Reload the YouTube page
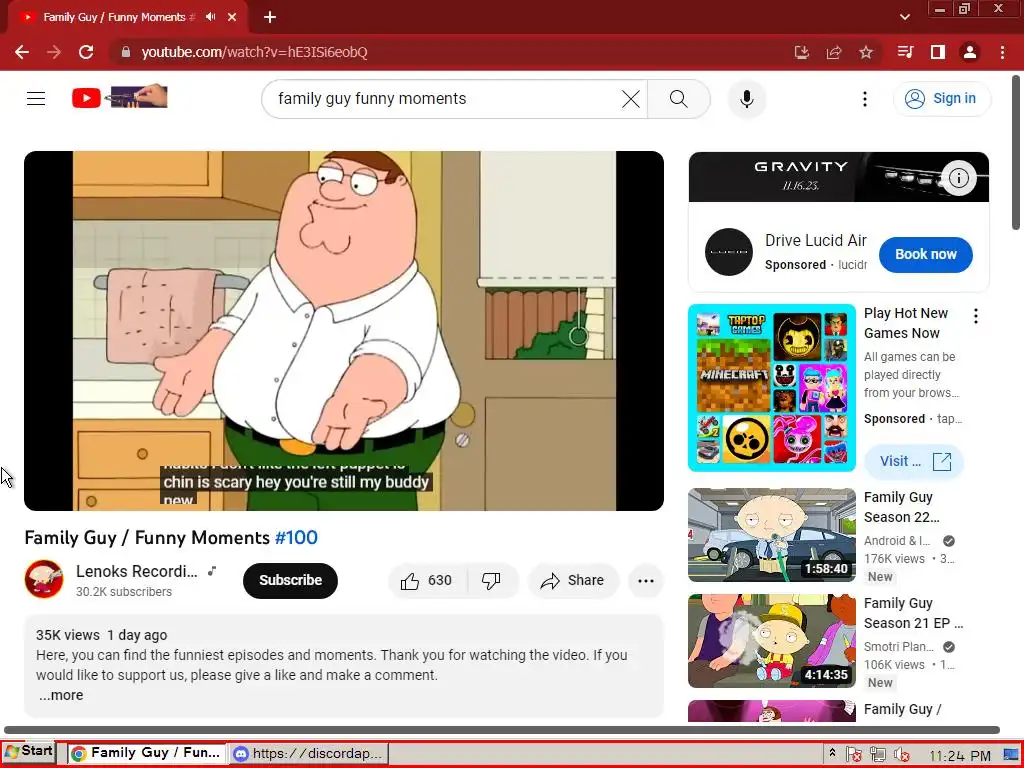Viewport: 1024px width, 768px height. click(86, 52)
